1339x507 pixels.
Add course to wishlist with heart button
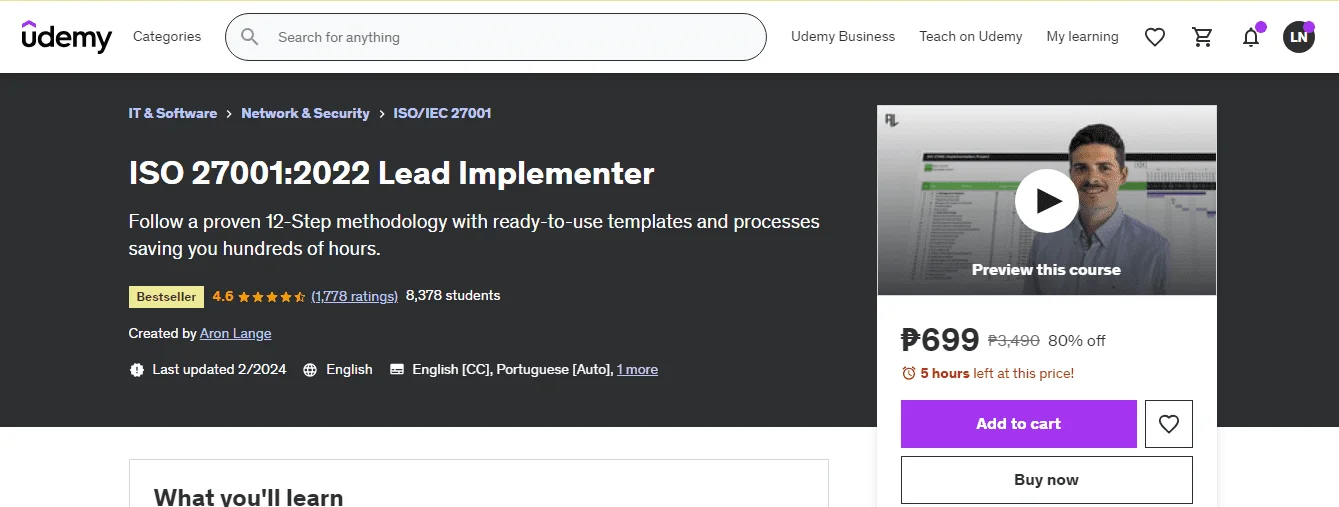[1169, 424]
